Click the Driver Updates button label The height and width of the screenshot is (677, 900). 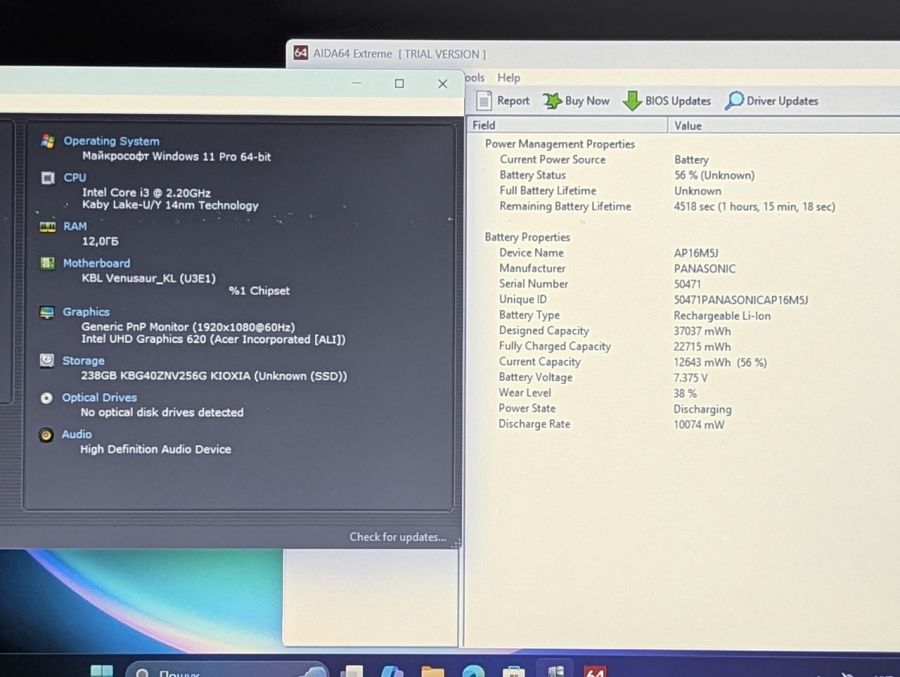click(x=782, y=100)
